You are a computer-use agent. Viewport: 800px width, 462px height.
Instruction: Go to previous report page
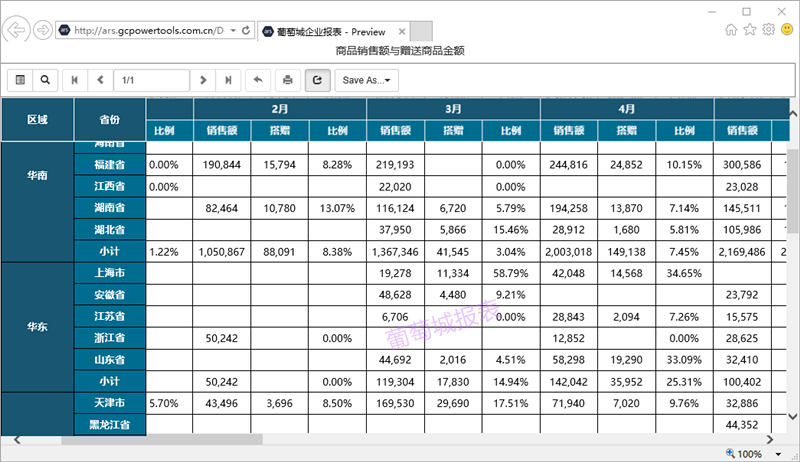[x=100, y=79]
